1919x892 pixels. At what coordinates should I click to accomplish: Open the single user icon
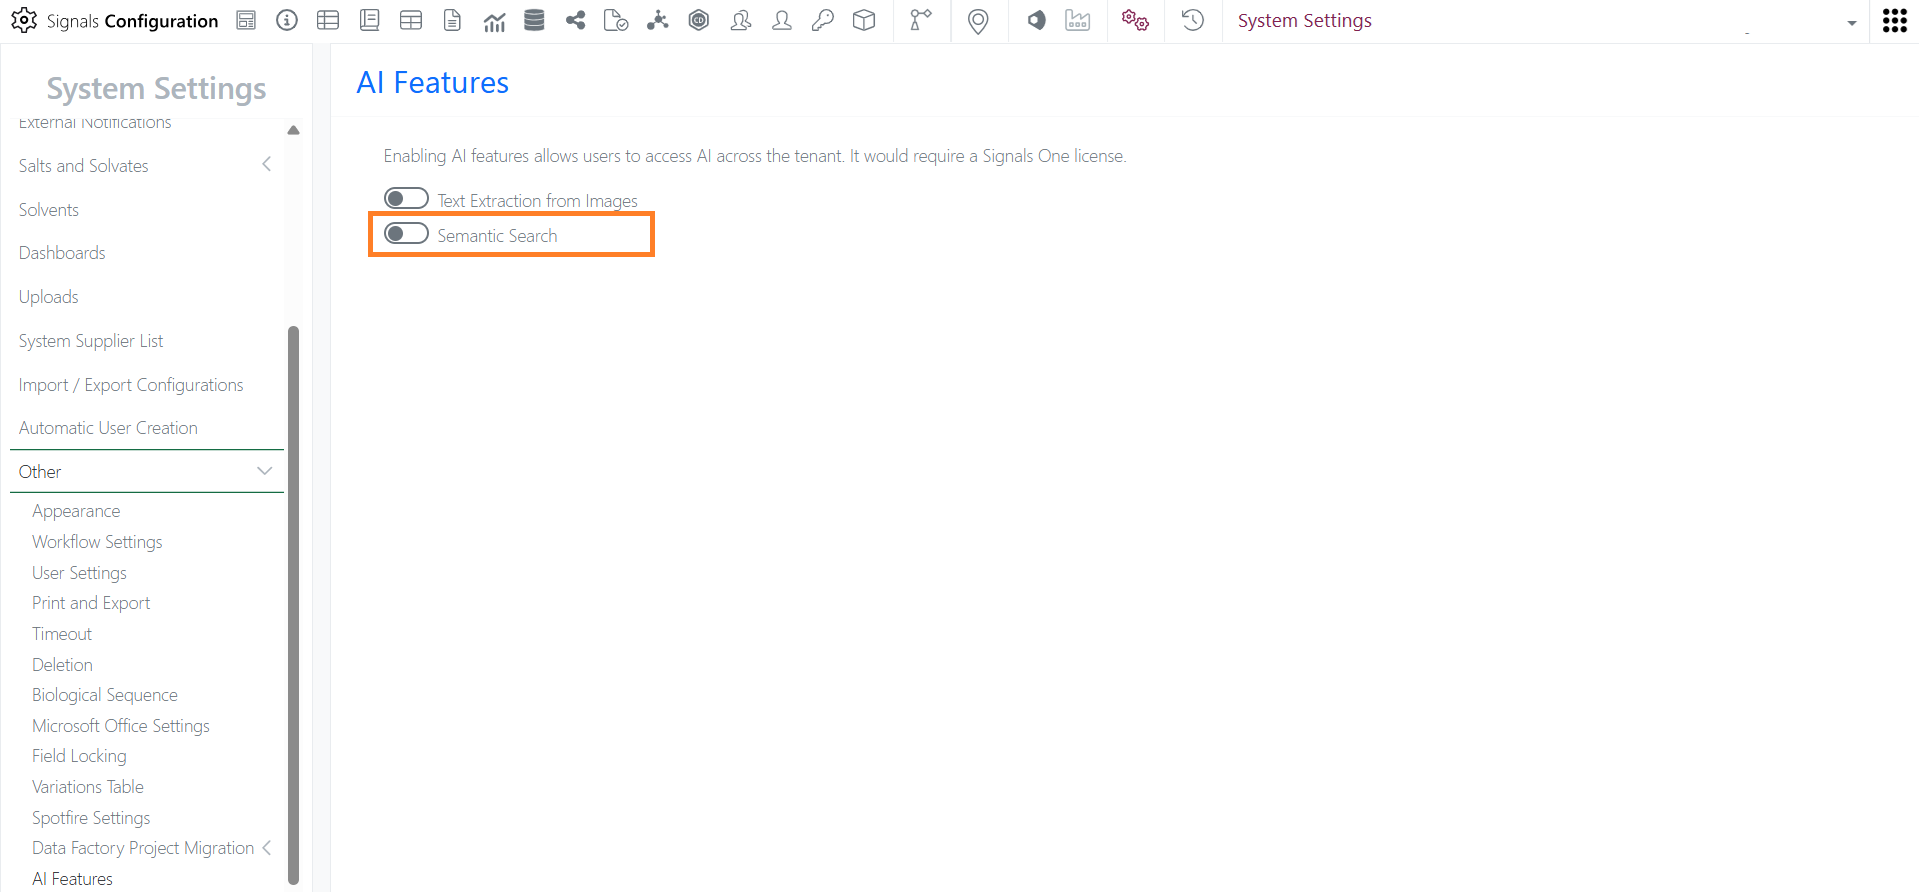pos(782,20)
